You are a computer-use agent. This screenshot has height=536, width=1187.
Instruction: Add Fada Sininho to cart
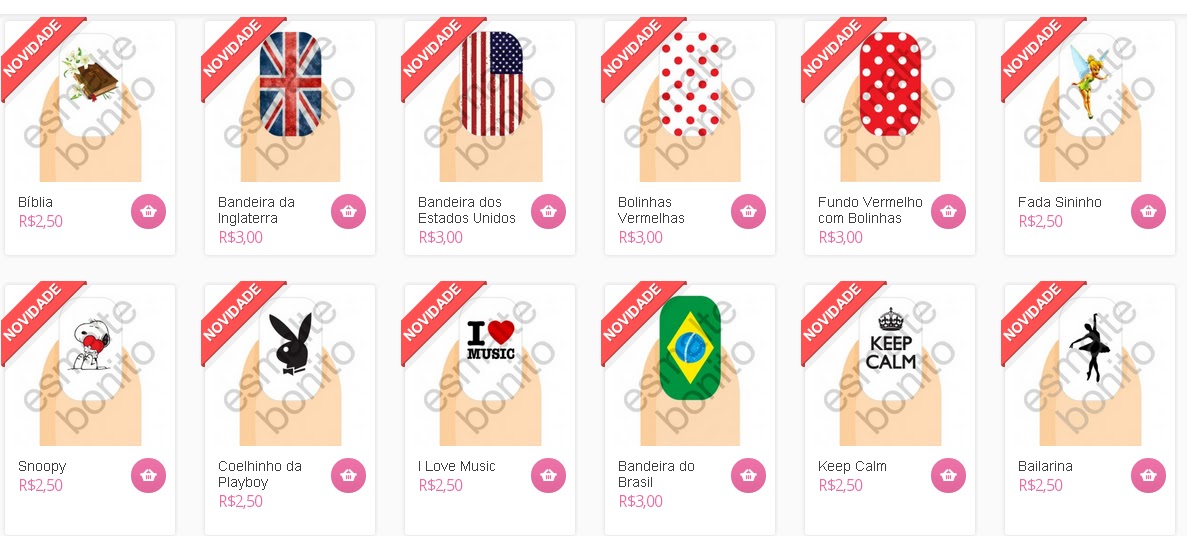pos(1148,211)
